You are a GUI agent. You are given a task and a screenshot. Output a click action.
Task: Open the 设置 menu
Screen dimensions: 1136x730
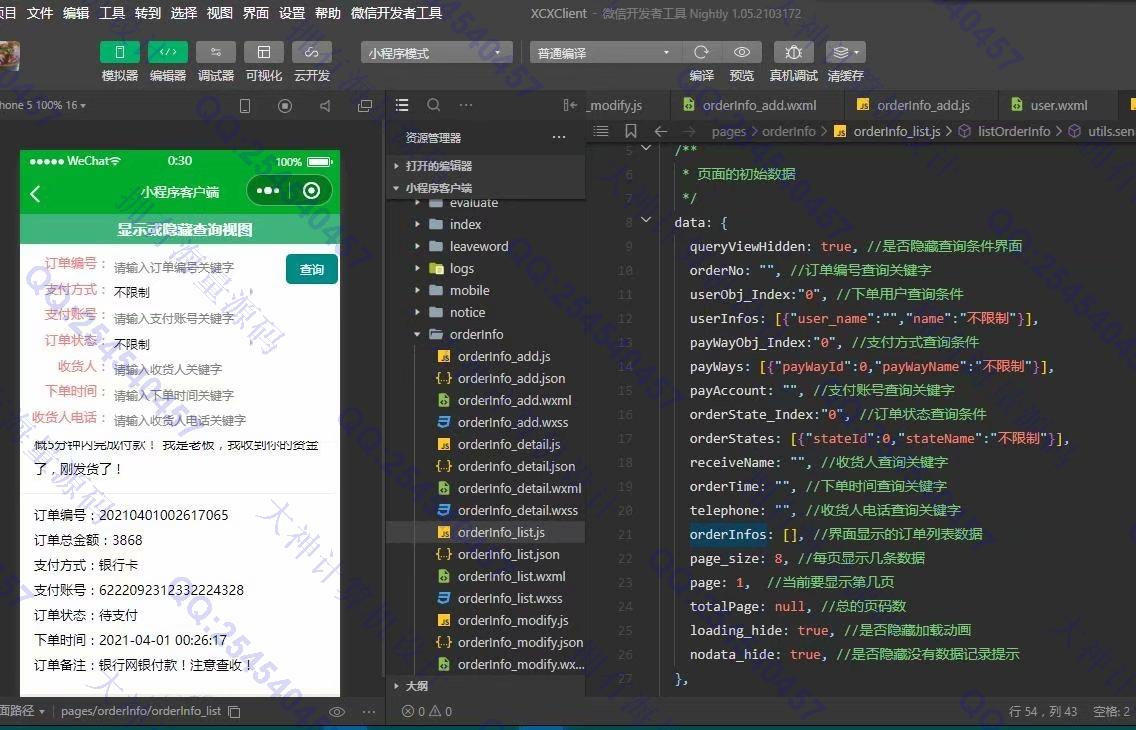pyautogui.click(x=292, y=13)
